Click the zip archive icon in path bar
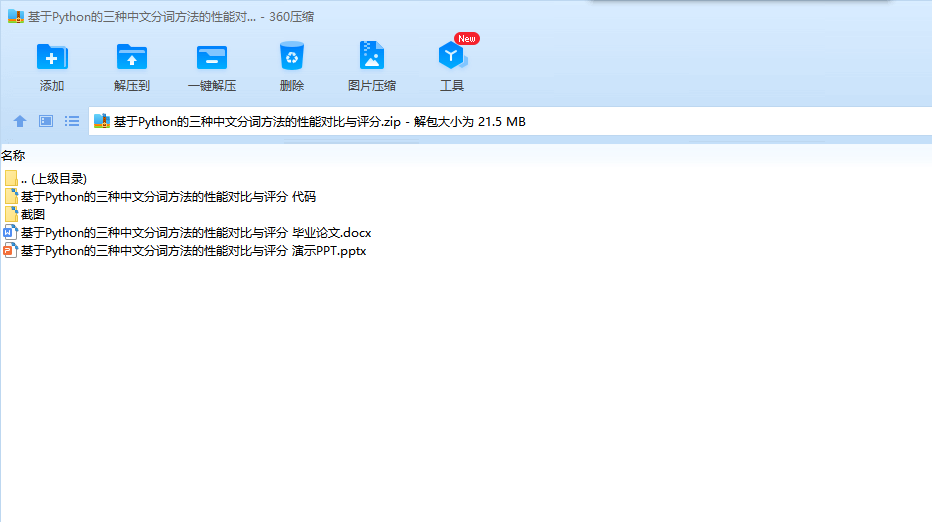Image resolution: width=932 pixels, height=522 pixels. pyautogui.click(x=102, y=121)
